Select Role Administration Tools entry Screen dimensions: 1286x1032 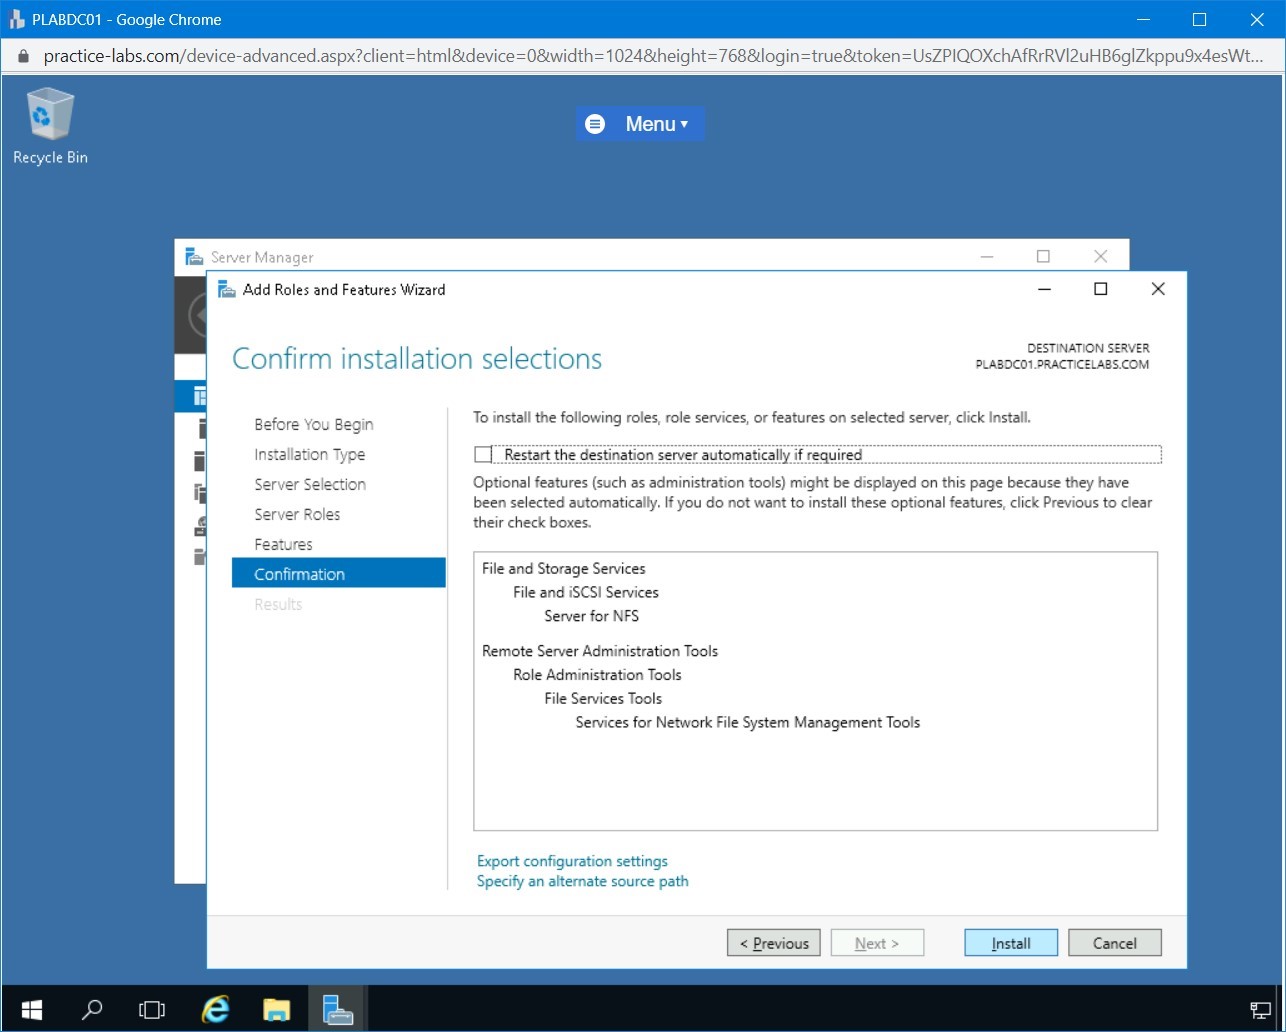coord(597,675)
